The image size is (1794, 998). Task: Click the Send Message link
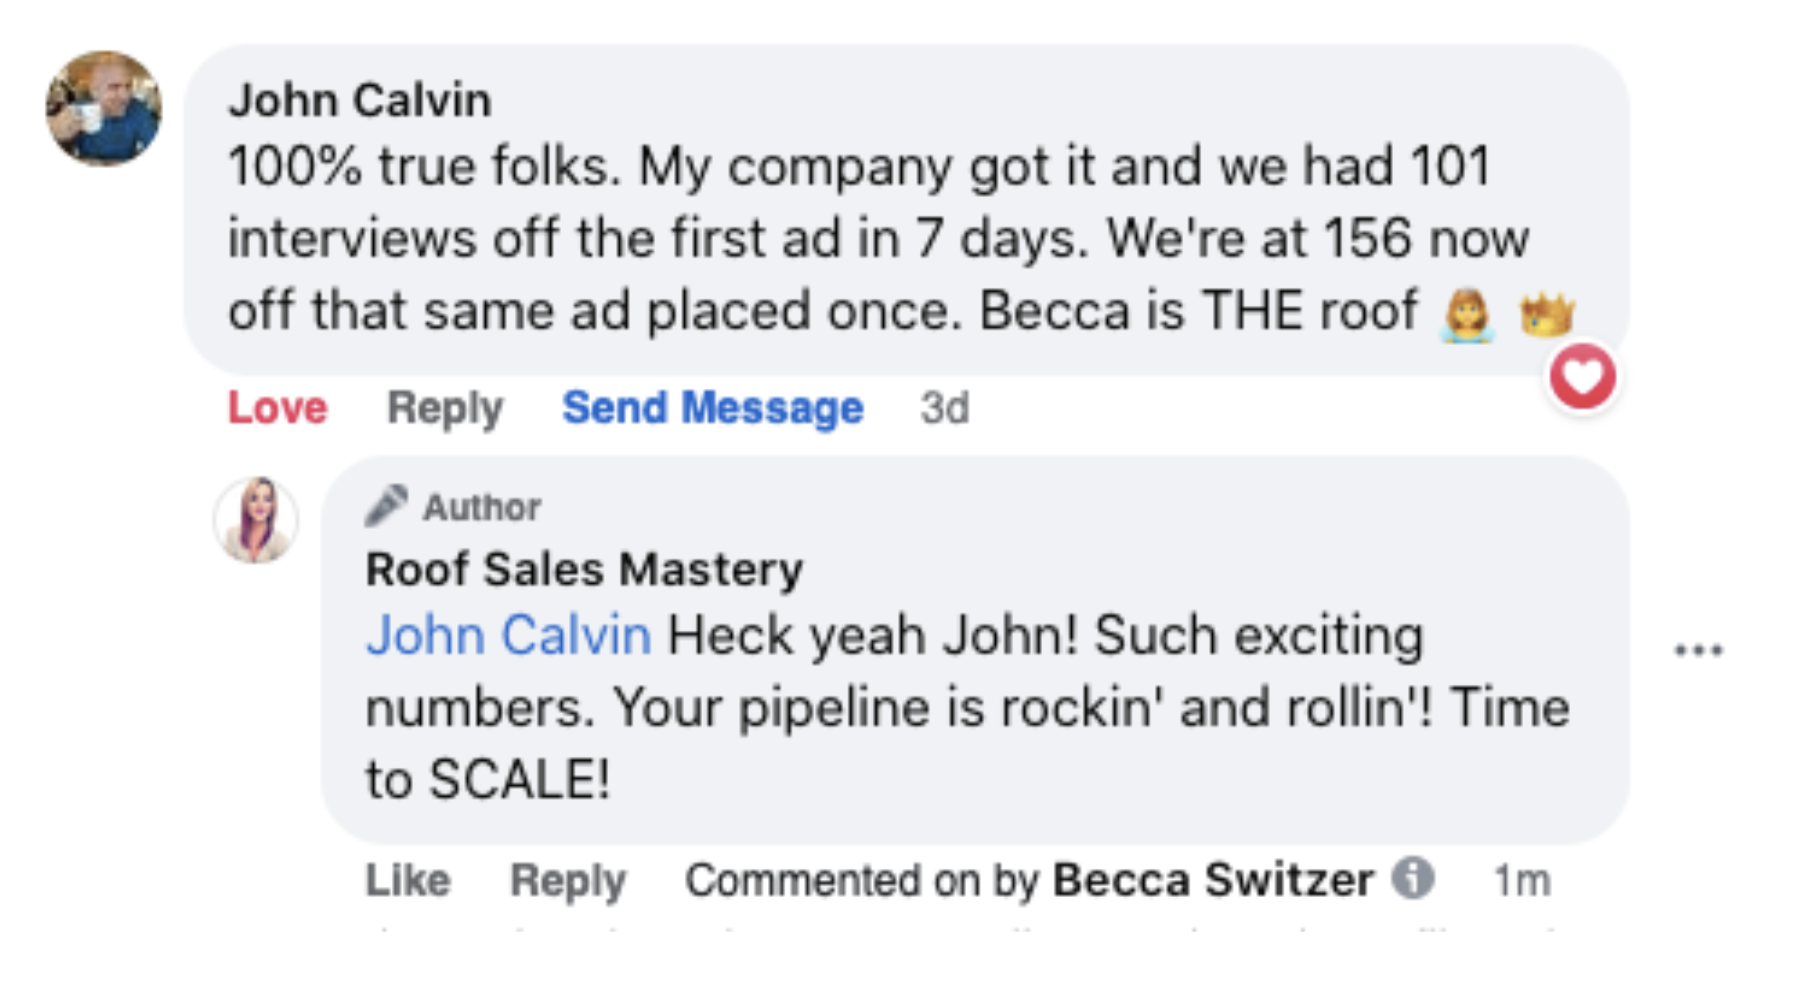point(712,408)
